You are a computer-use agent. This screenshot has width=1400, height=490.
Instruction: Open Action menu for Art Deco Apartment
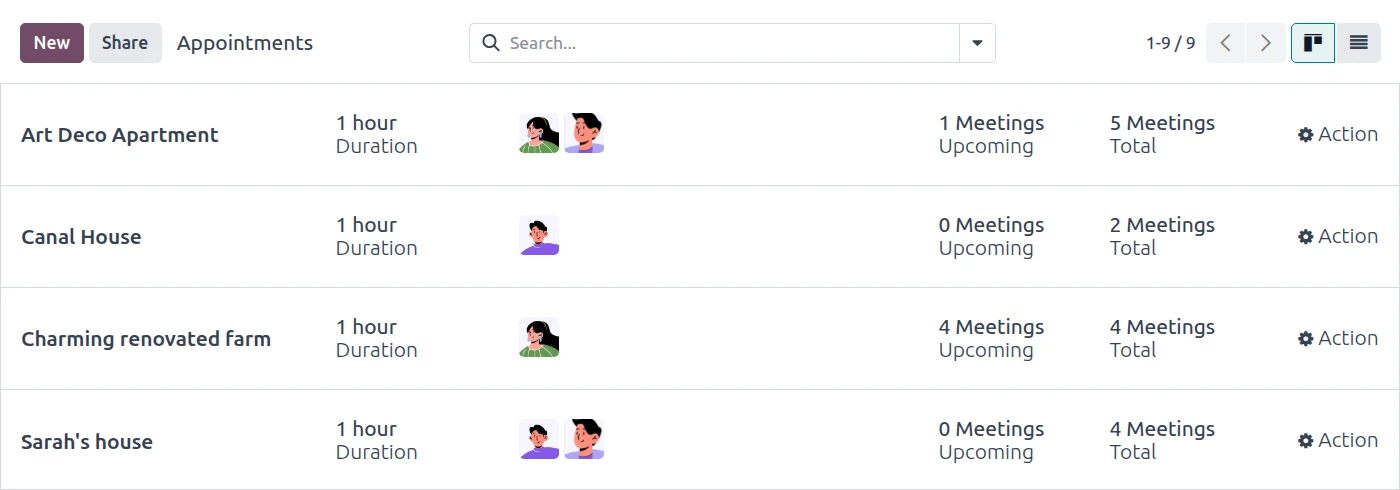[1337, 134]
